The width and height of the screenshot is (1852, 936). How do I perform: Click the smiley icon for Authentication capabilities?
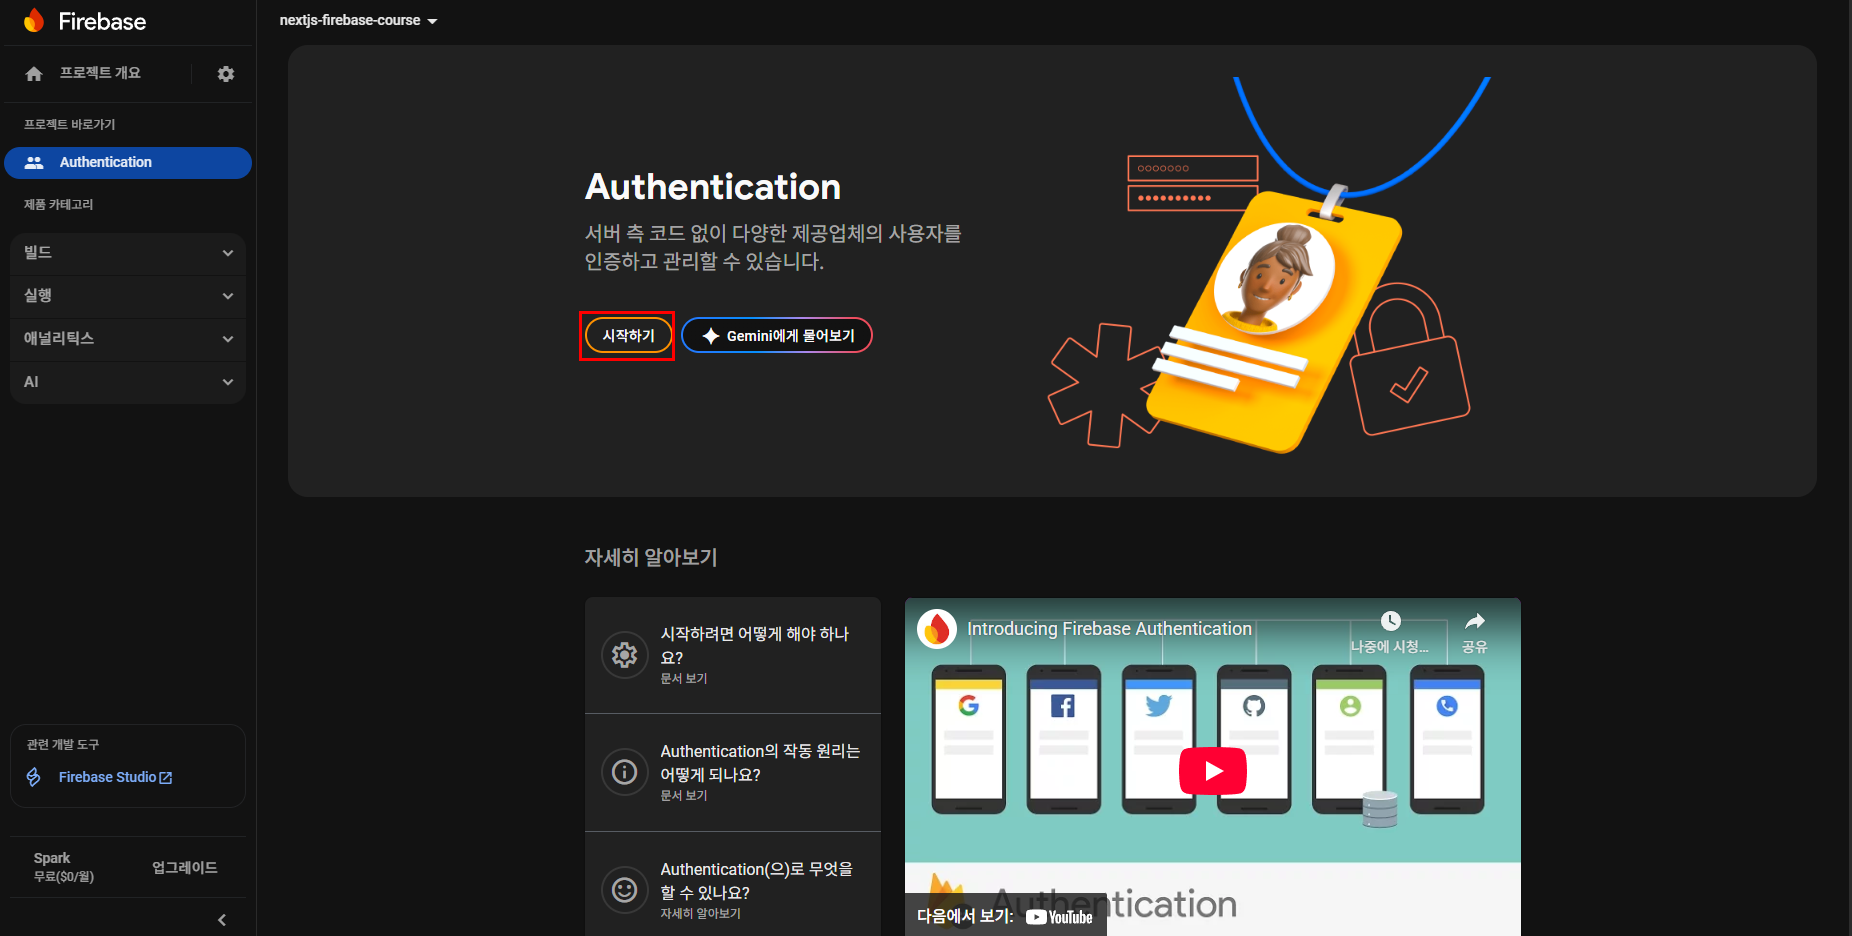(x=625, y=890)
